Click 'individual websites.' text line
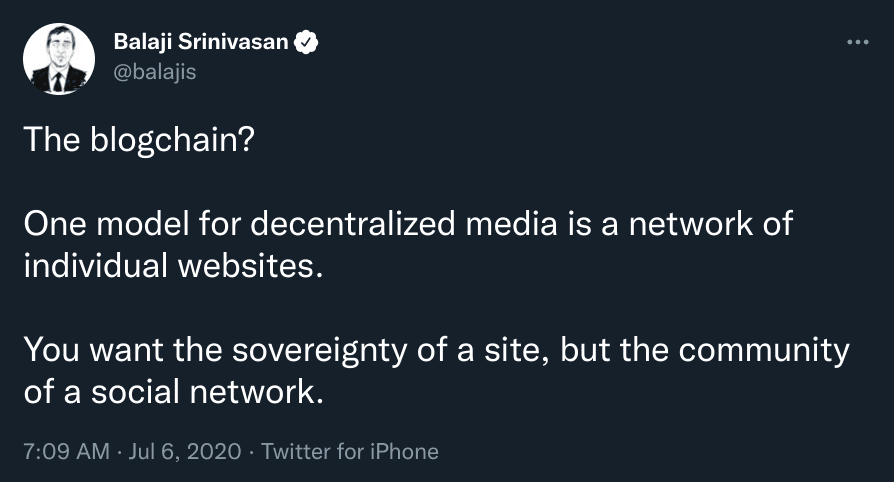 (x=173, y=265)
